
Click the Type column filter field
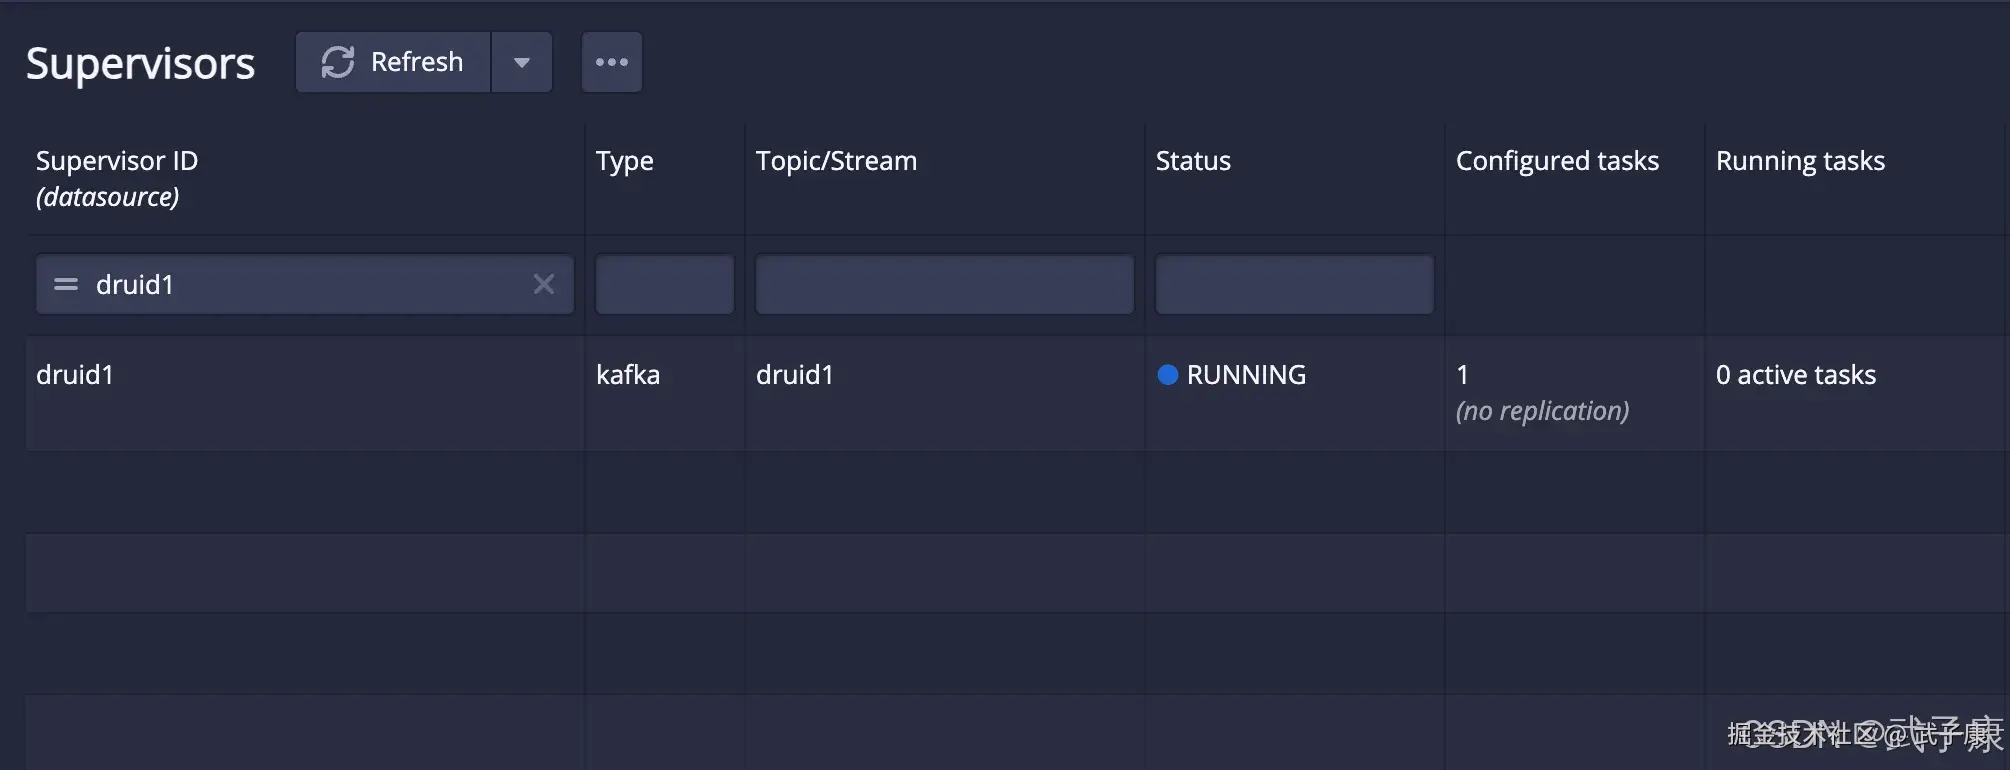point(665,285)
